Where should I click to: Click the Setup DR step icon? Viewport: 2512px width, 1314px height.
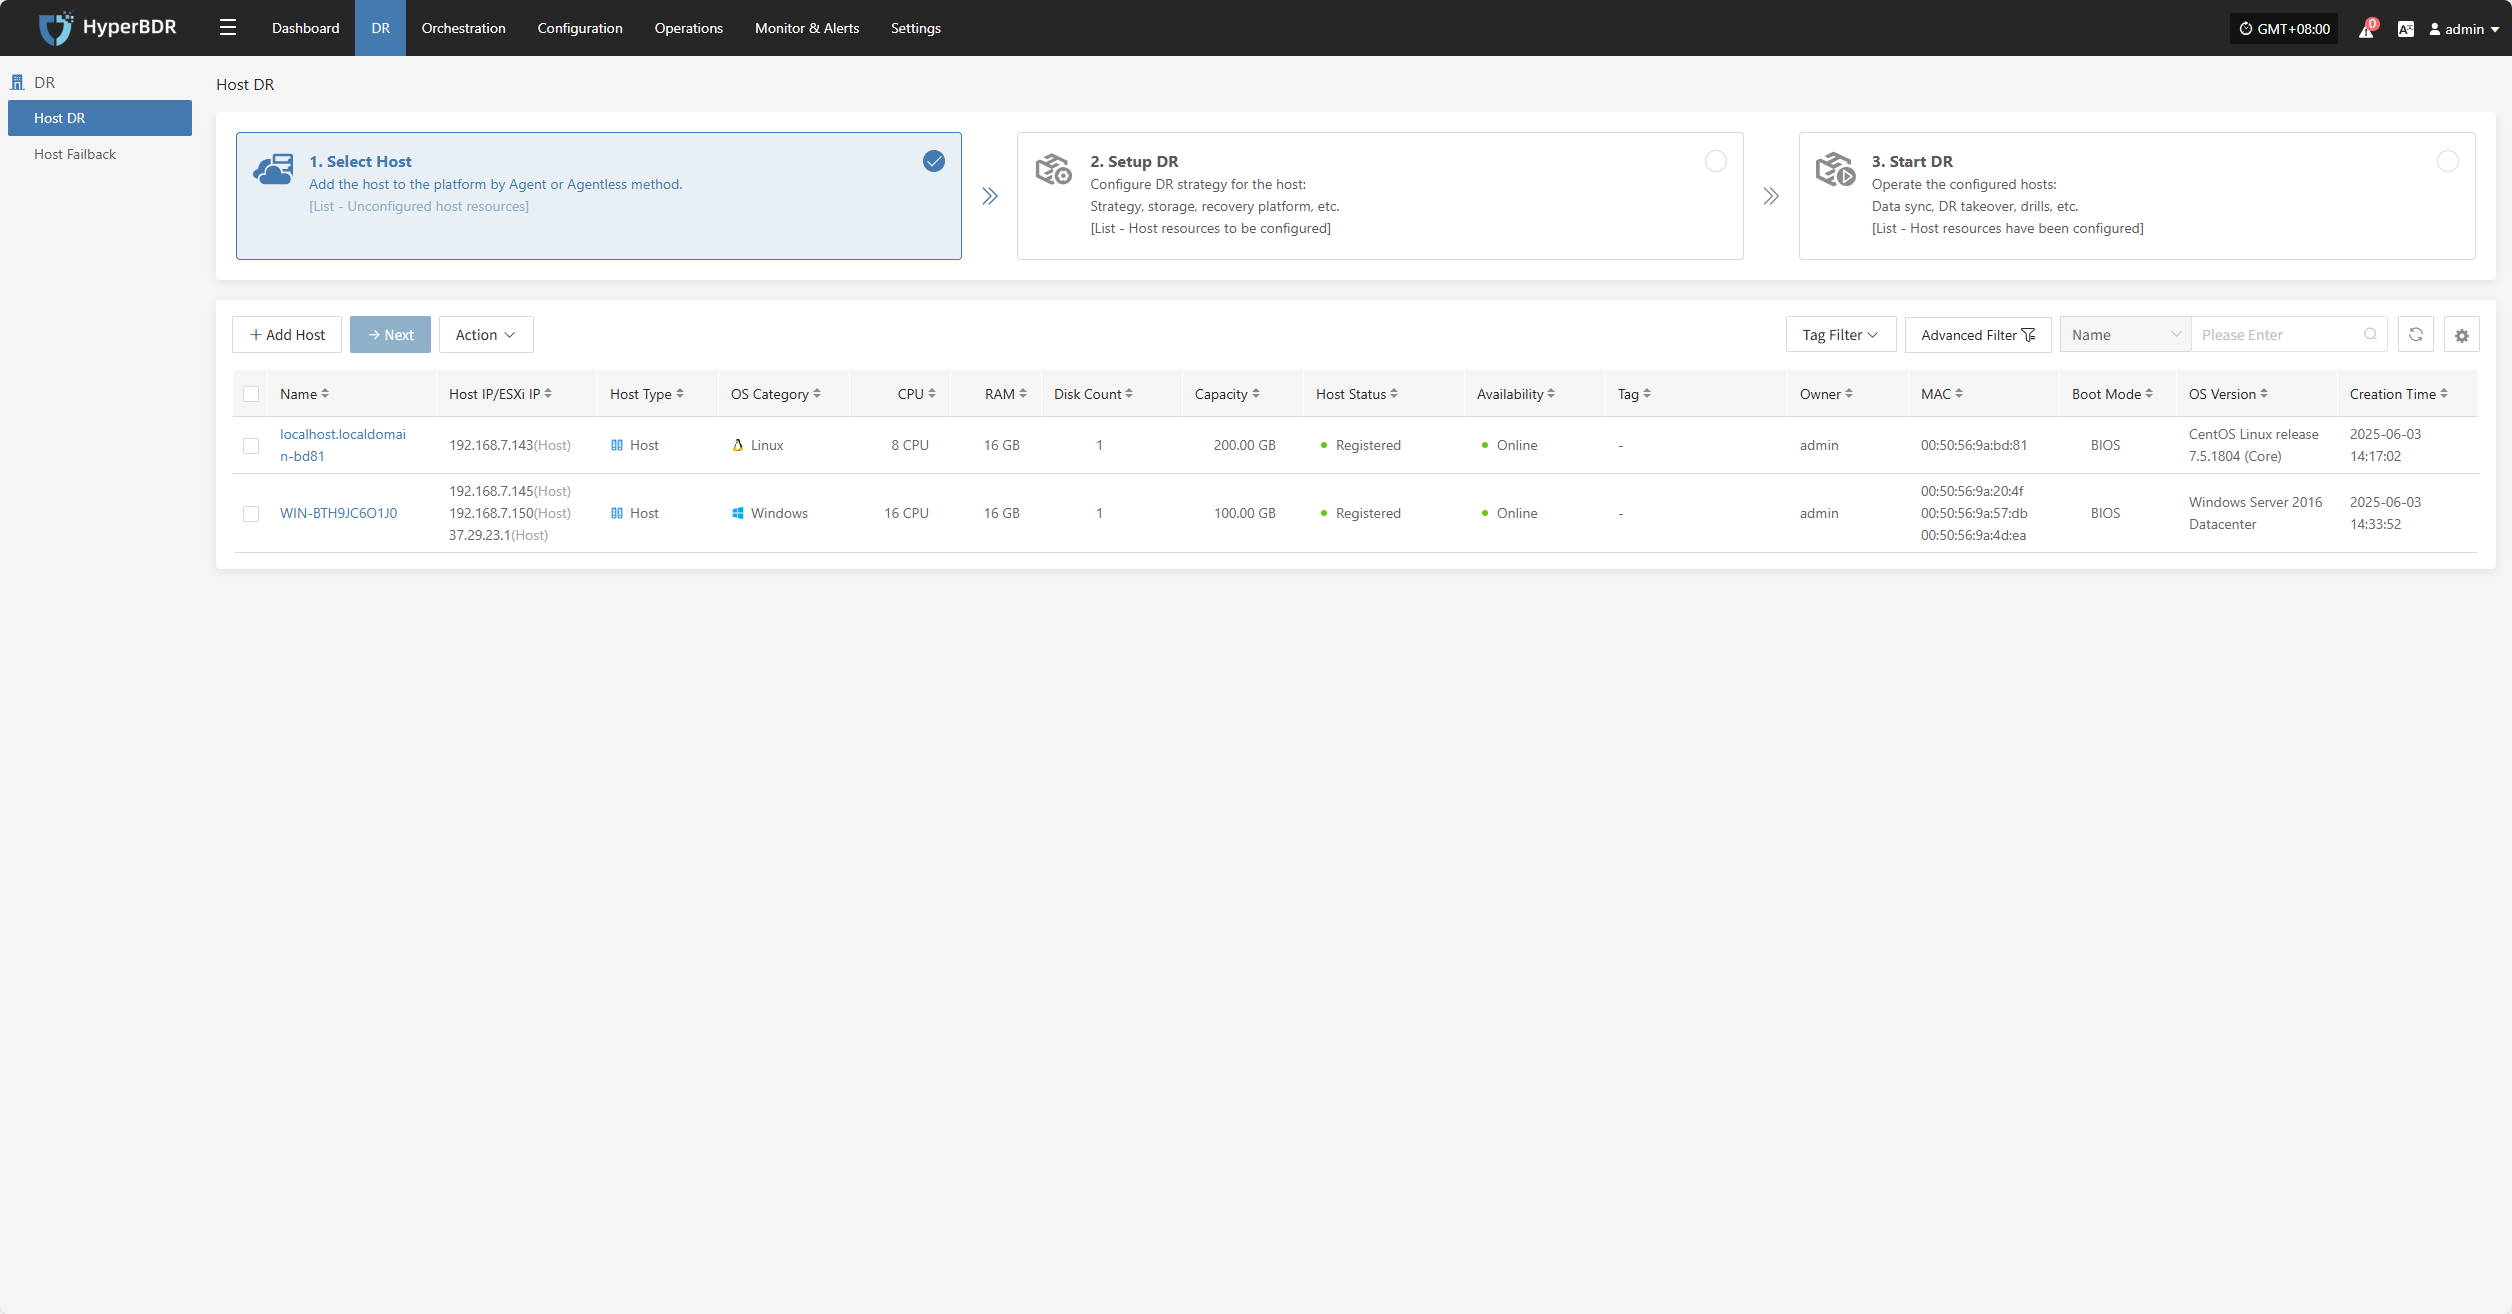(x=1054, y=169)
